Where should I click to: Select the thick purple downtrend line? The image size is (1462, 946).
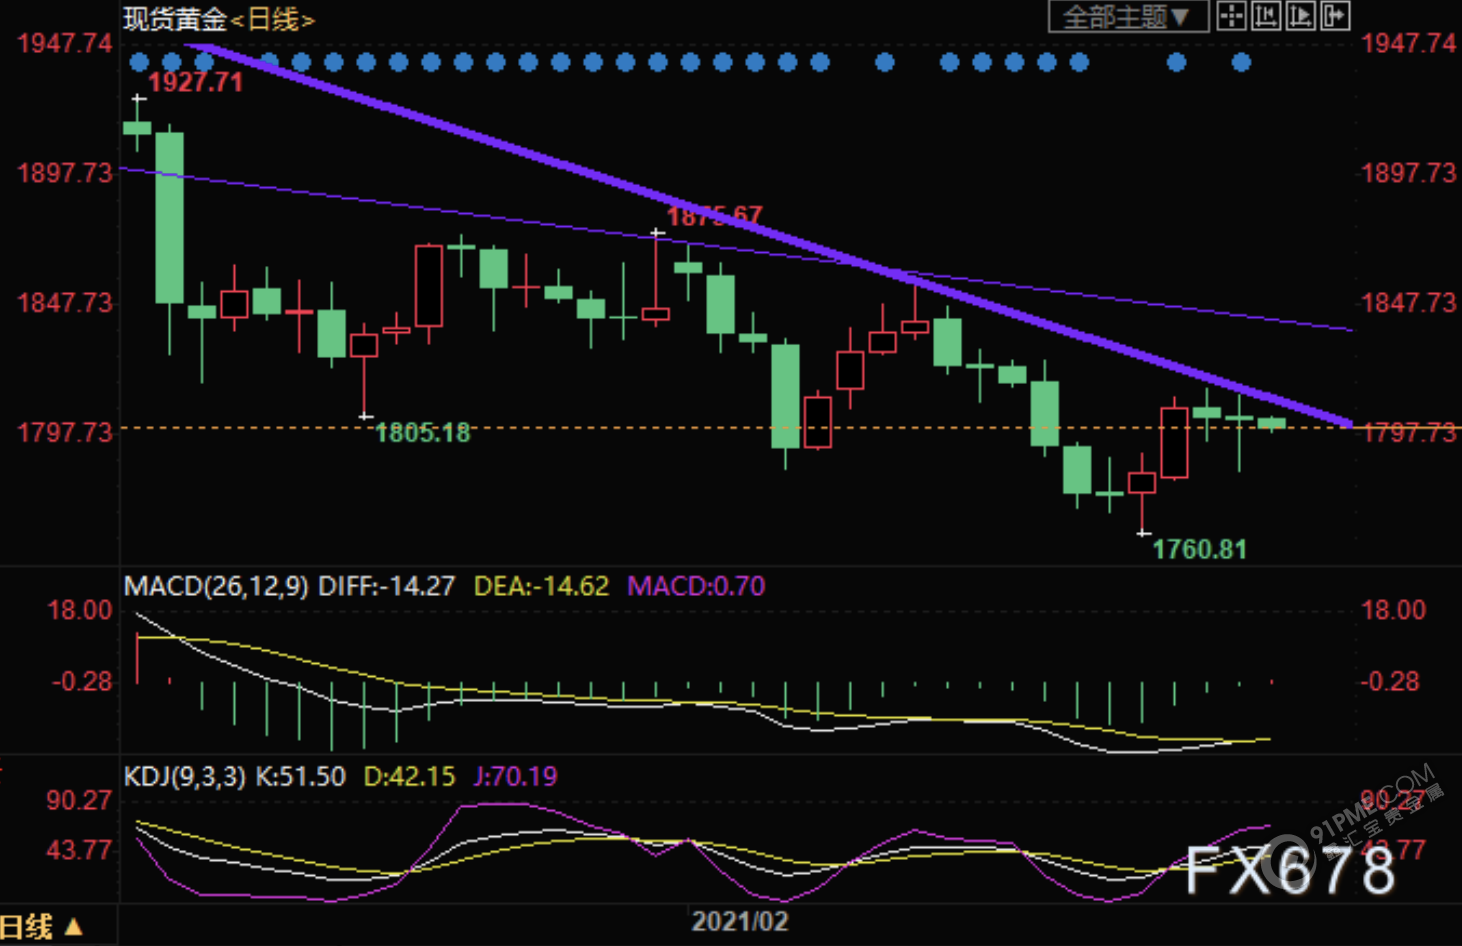[x=770, y=234]
